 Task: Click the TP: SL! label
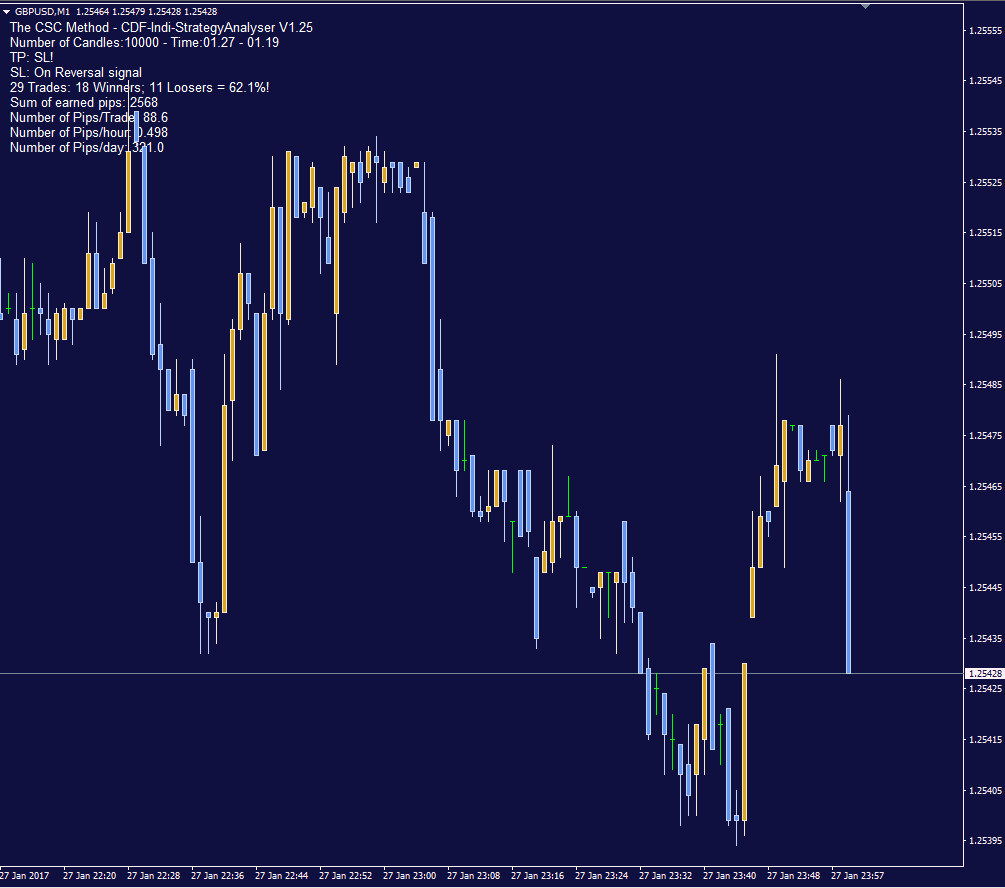pos(31,57)
